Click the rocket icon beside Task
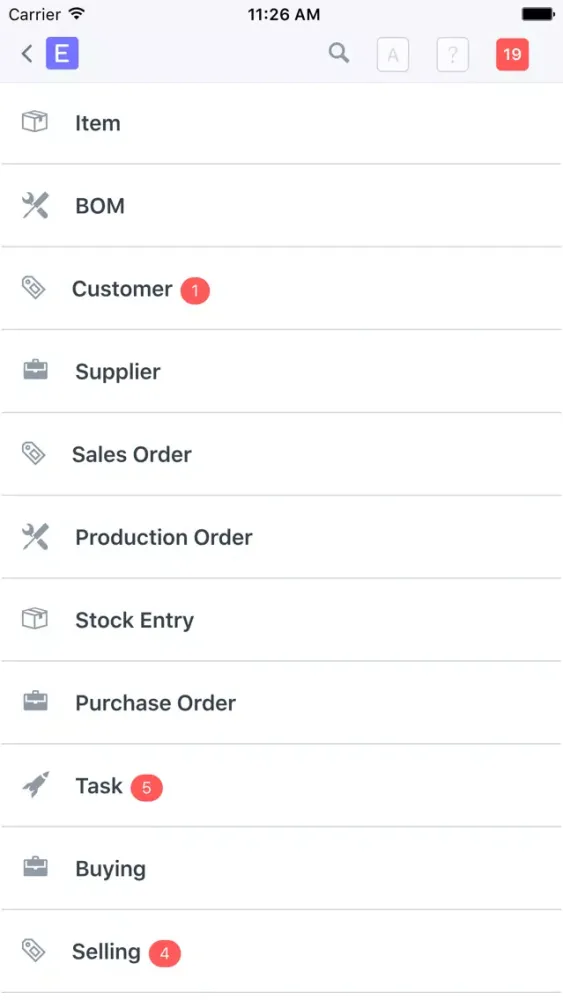 click(x=36, y=785)
